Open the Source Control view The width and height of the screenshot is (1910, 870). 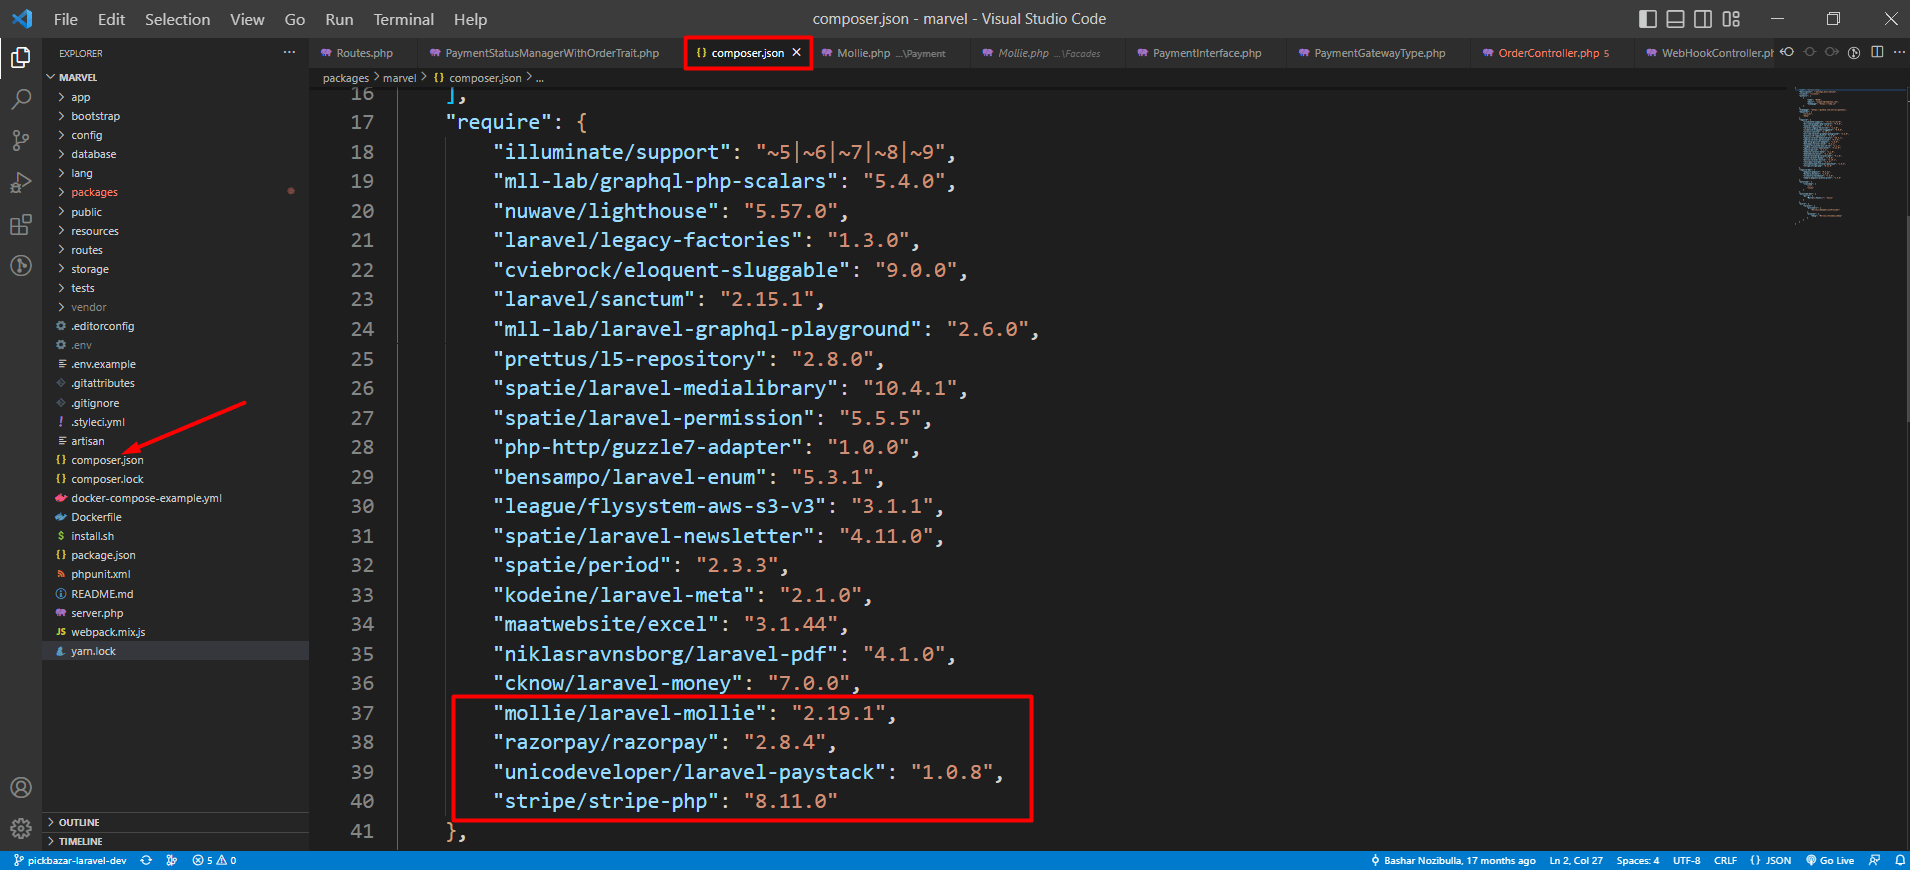(x=20, y=141)
